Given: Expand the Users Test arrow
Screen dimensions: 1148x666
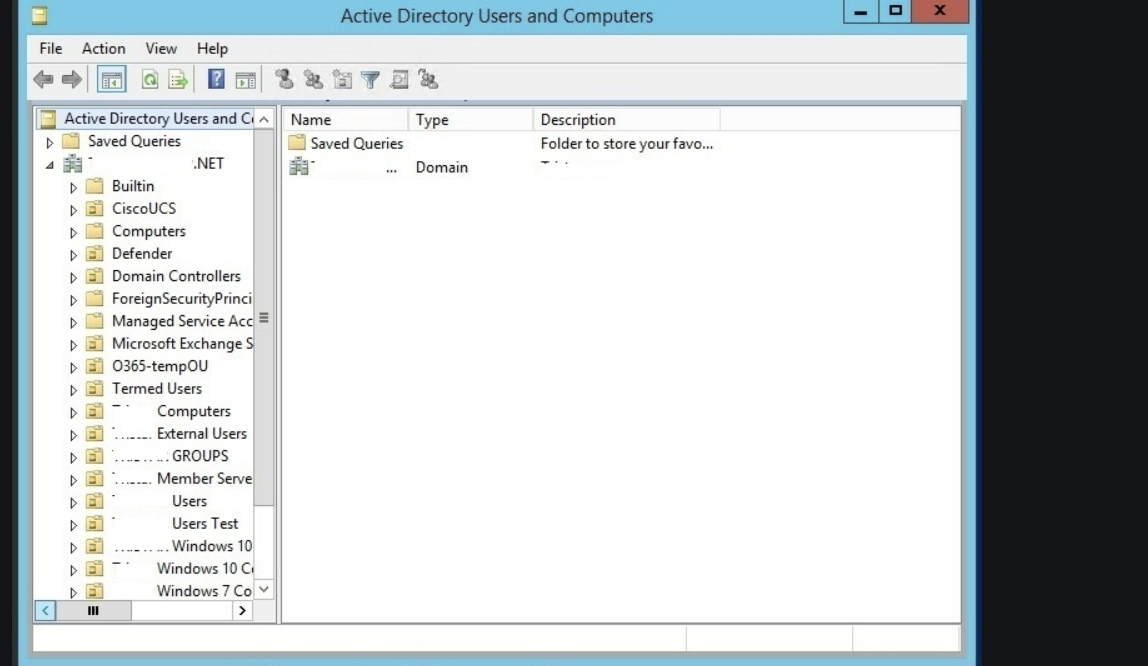Looking at the screenshot, I should pyautogui.click(x=73, y=525).
